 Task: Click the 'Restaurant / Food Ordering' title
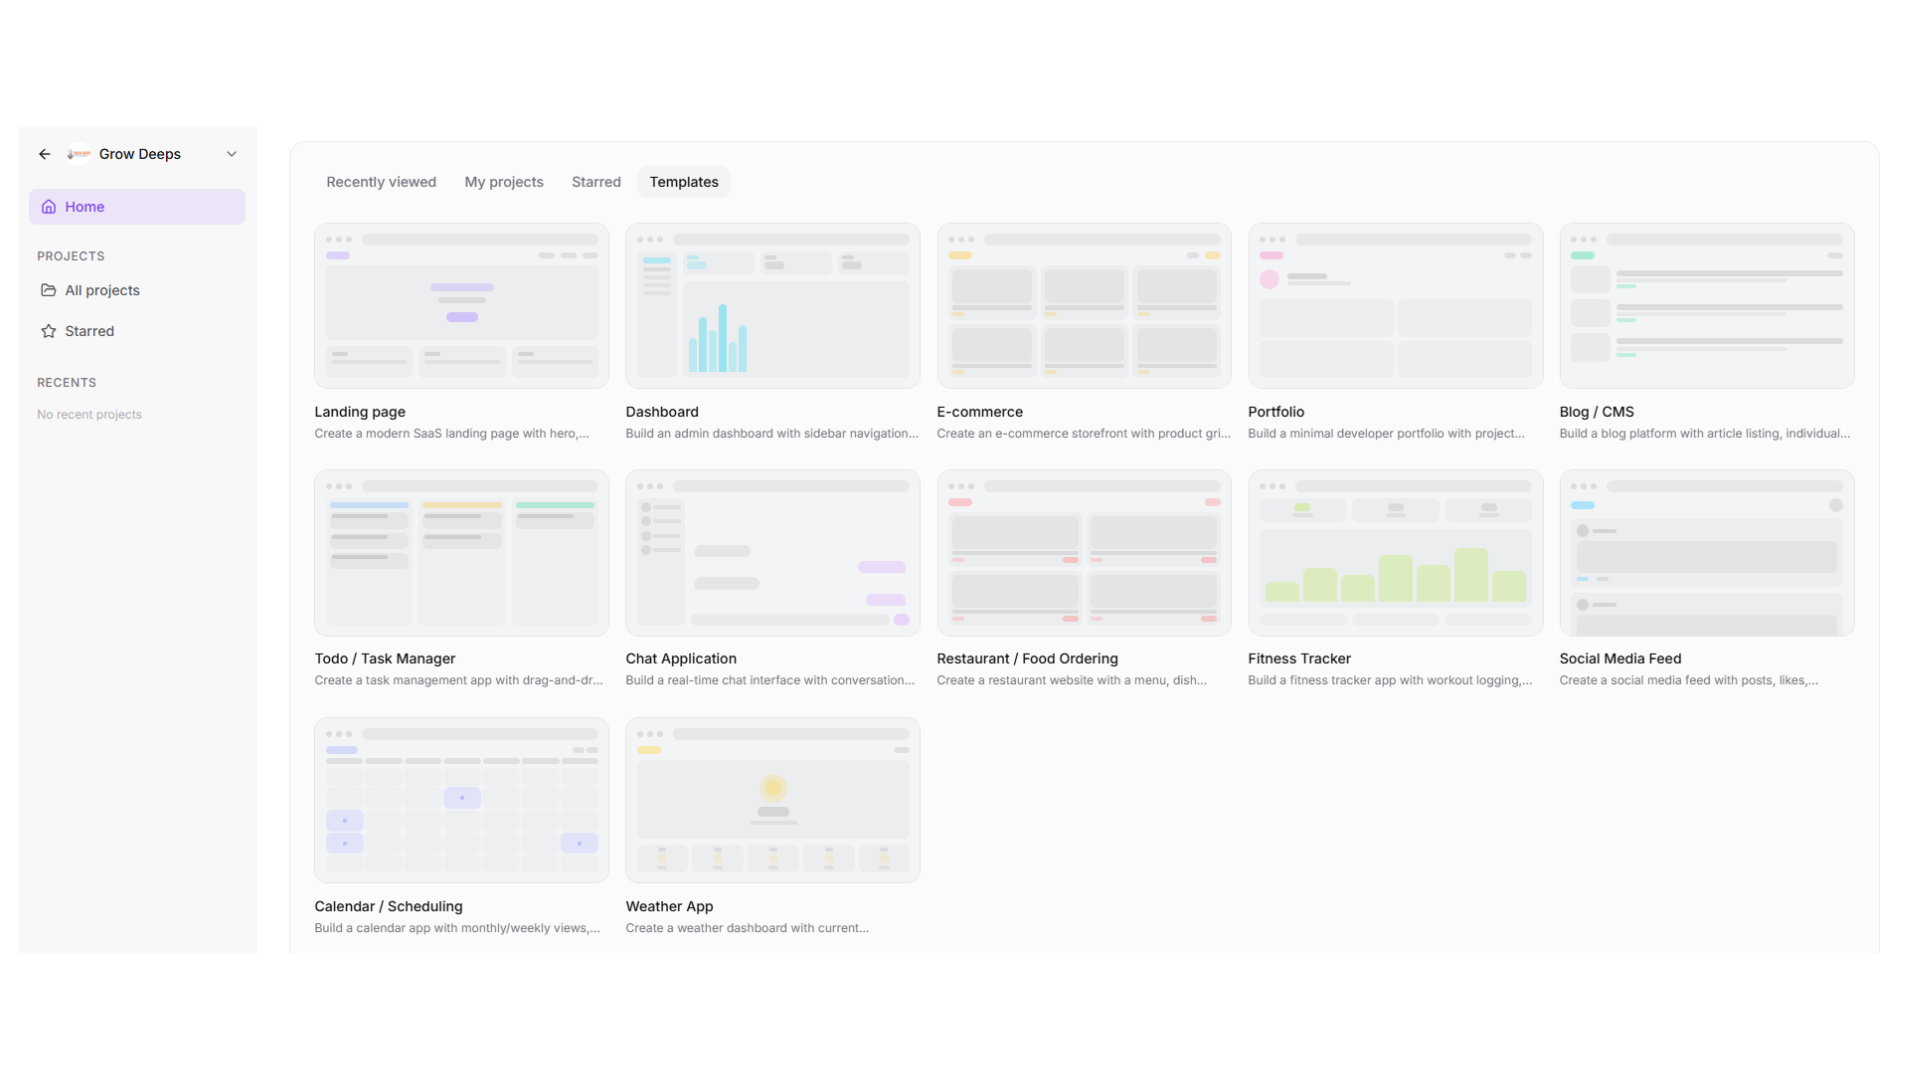coord(1027,659)
